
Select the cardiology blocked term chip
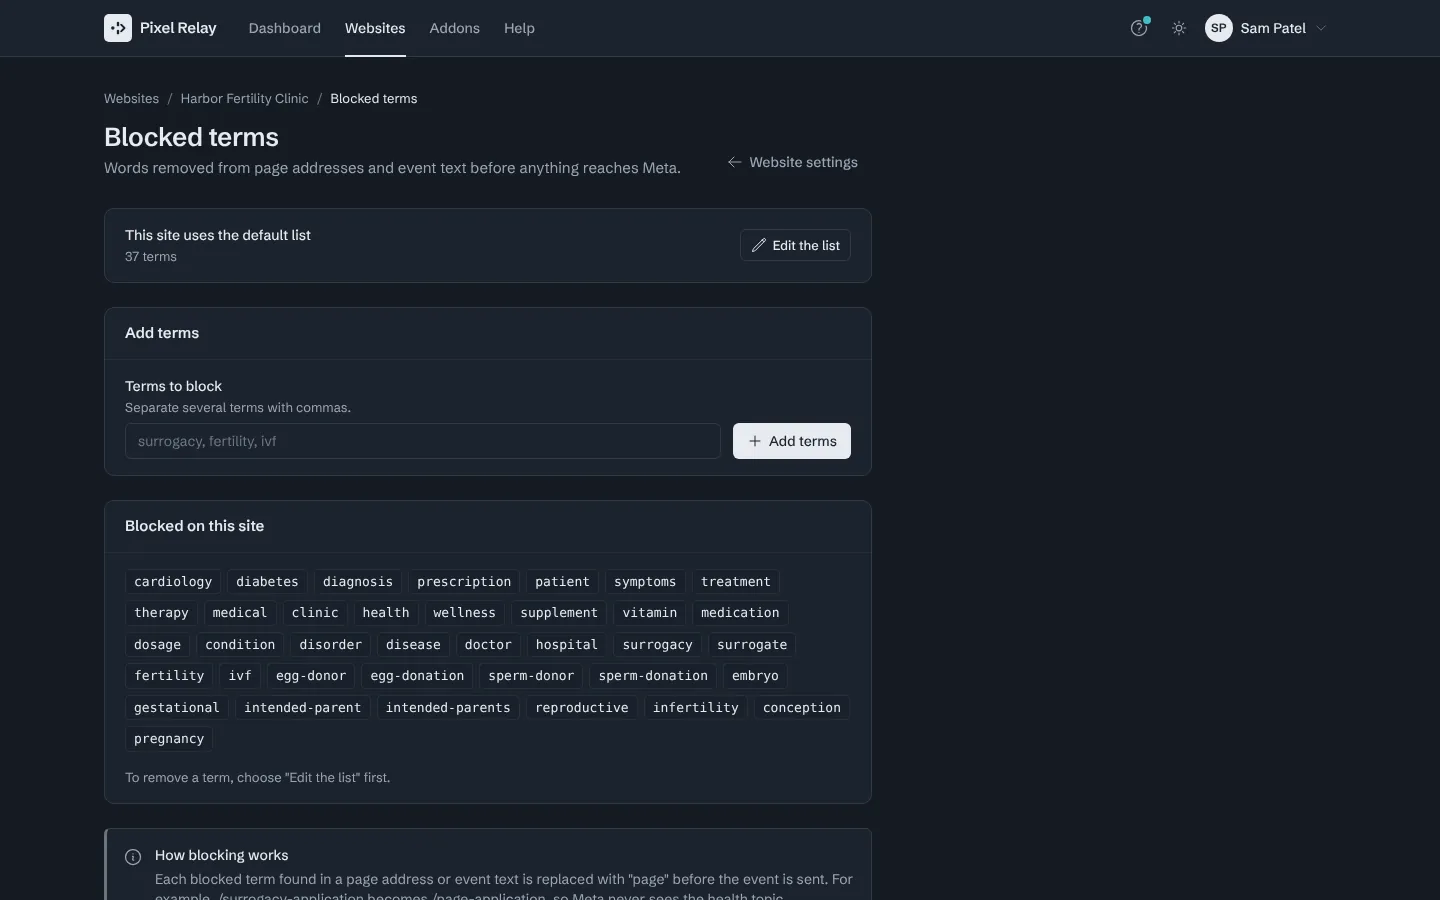(x=173, y=581)
